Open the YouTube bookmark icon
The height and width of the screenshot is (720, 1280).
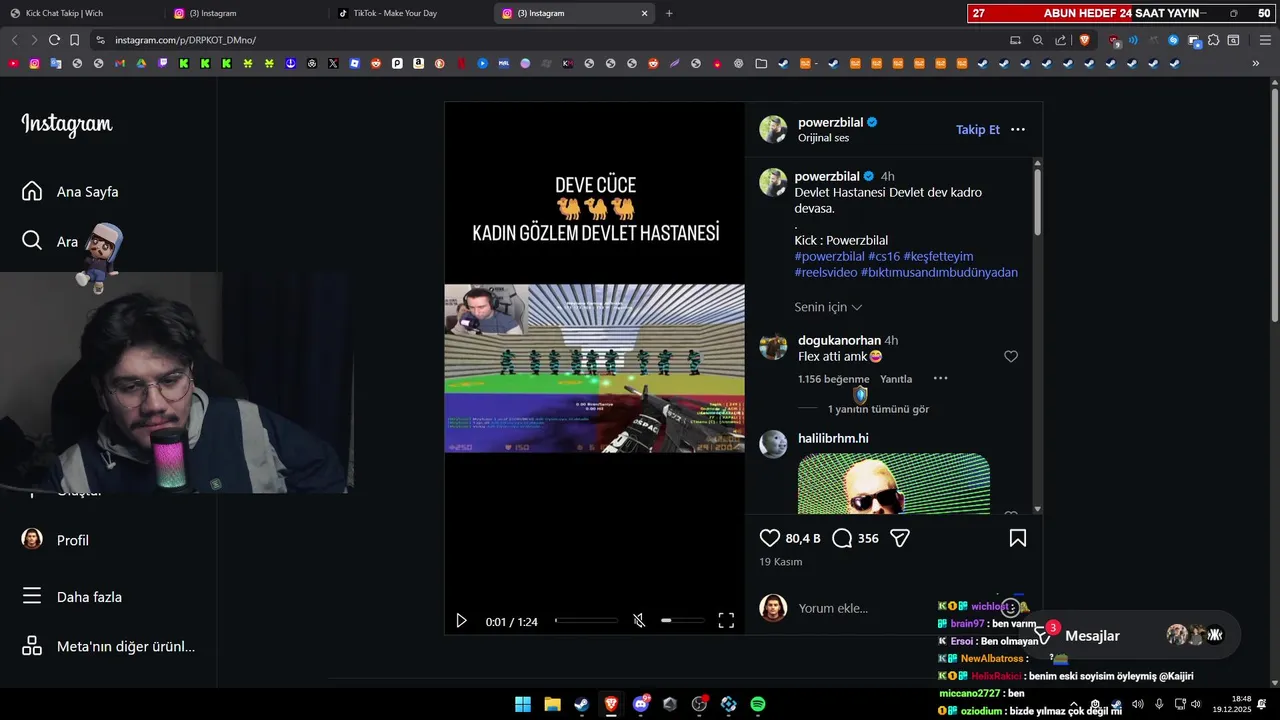pos(13,63)
